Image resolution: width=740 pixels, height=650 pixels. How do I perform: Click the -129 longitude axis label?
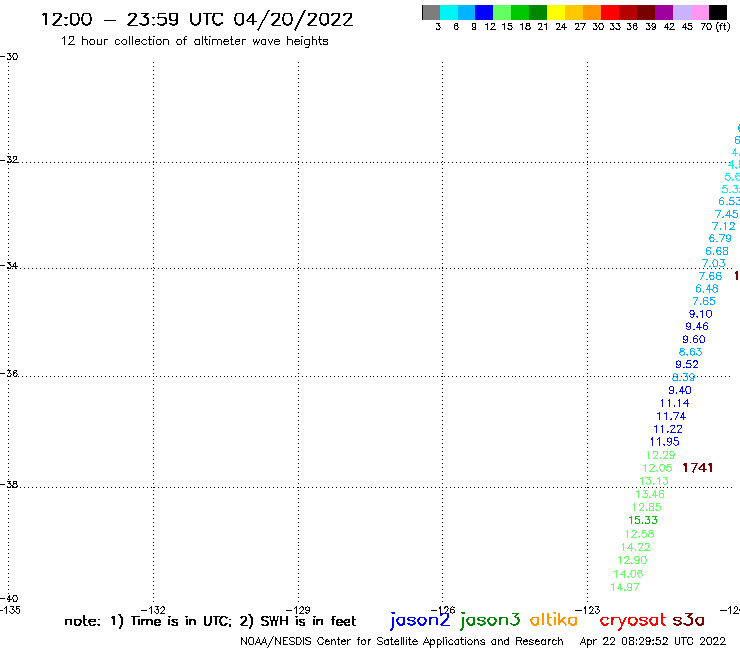pyautogui.click(x=298, y=610)
